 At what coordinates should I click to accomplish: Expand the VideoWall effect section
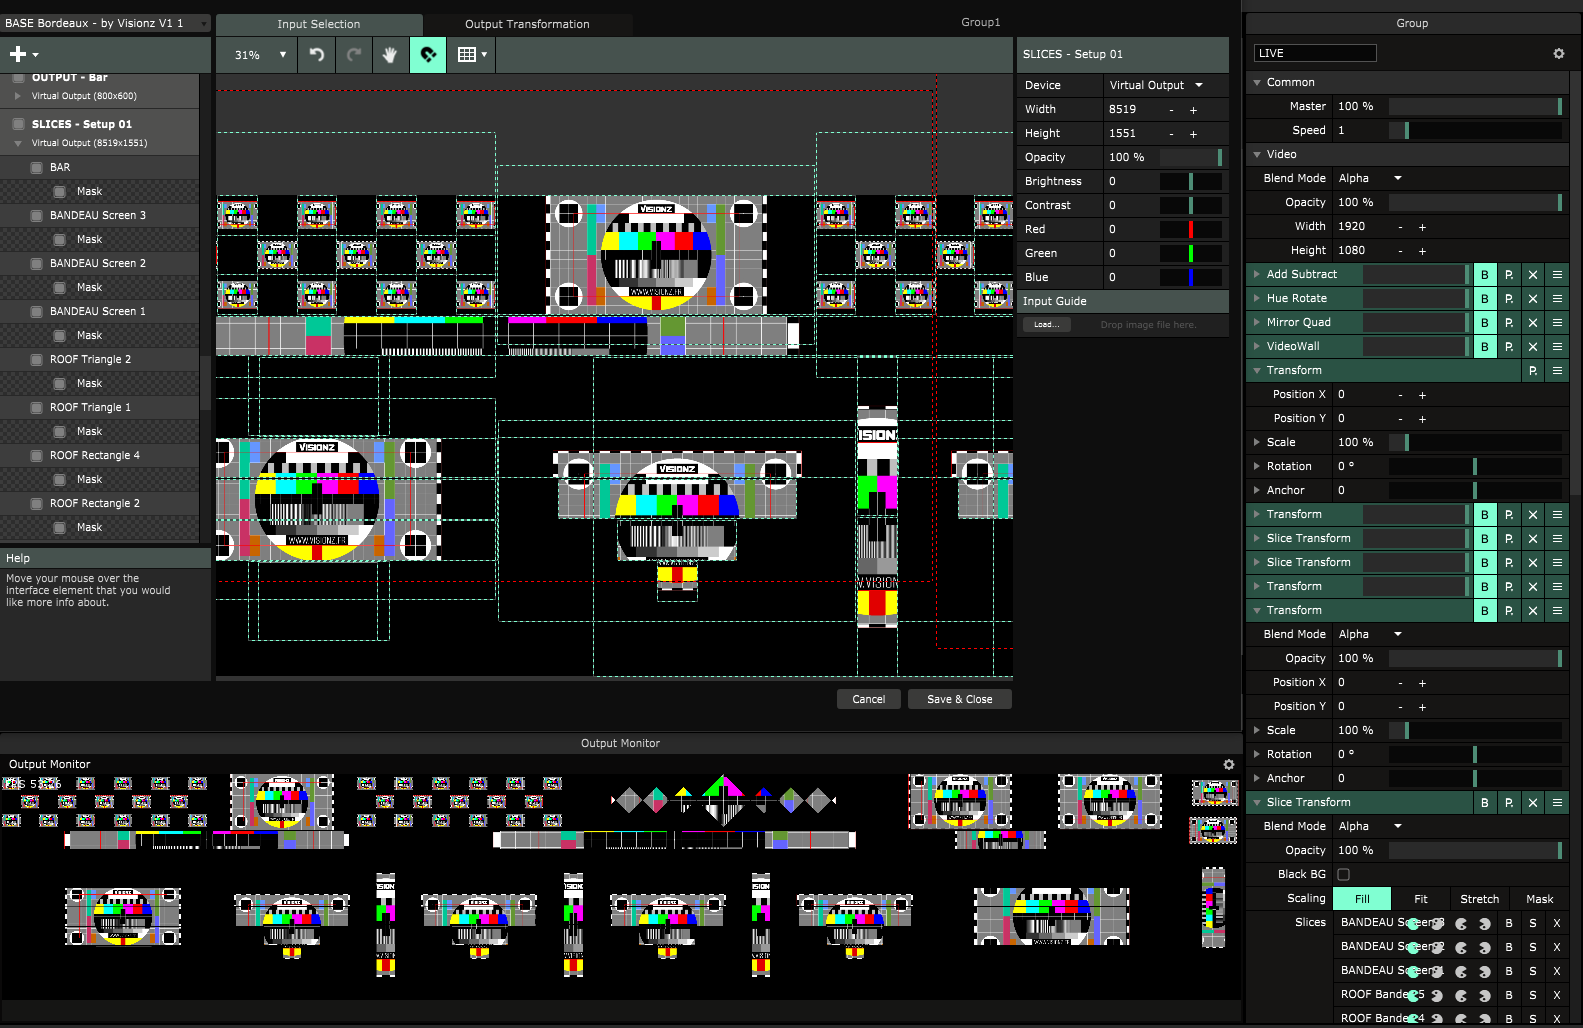coord(1257,347)
